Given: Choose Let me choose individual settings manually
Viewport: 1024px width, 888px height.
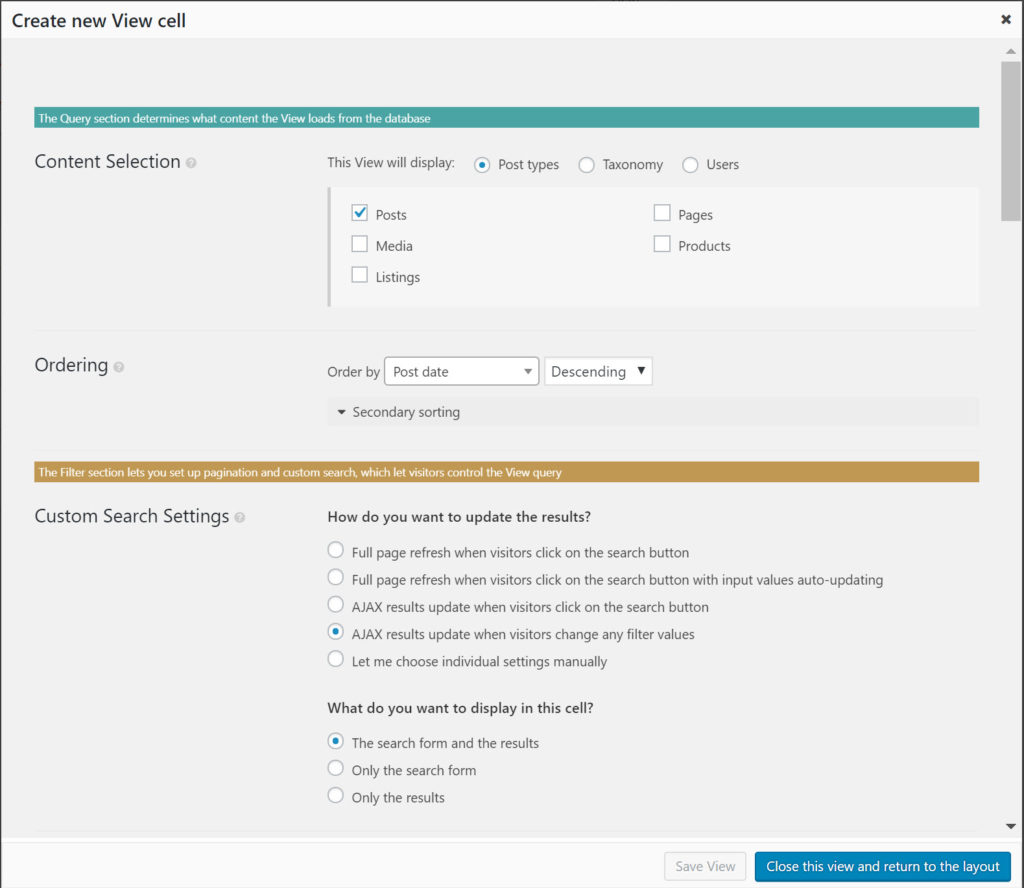Looking at the screenshot, I should tap(336, 661).
